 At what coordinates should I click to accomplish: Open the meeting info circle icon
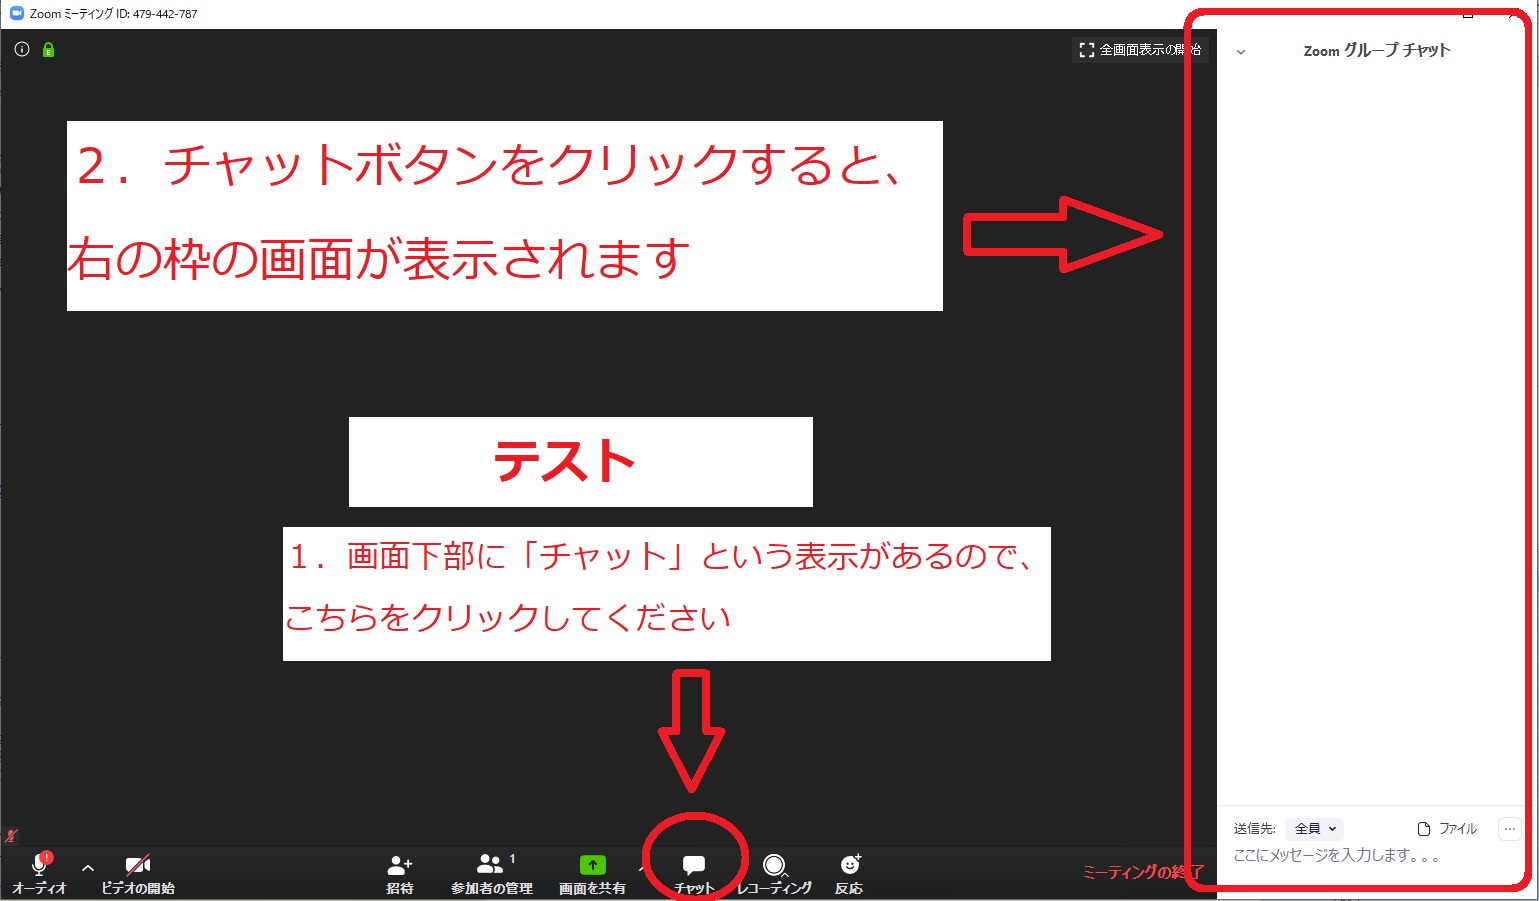(22, 50)
